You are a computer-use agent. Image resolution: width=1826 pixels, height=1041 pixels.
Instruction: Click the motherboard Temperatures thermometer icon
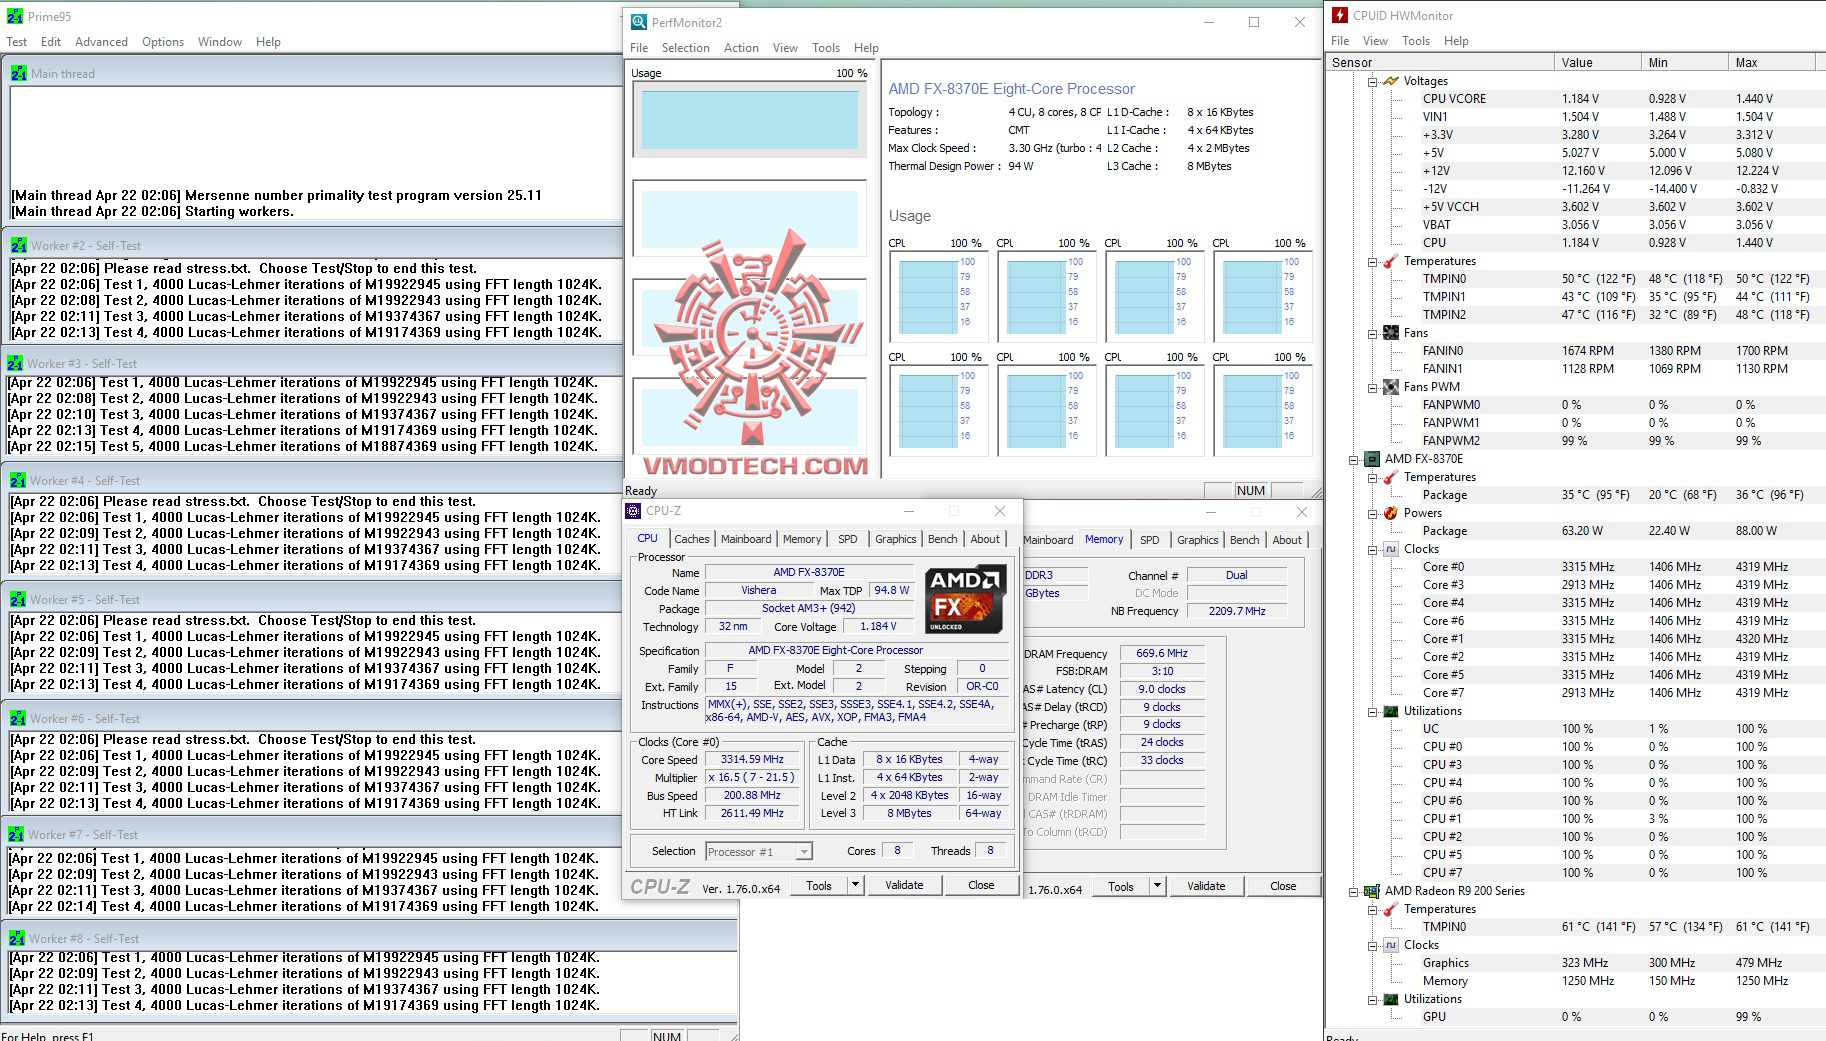tap(1390, 261)
